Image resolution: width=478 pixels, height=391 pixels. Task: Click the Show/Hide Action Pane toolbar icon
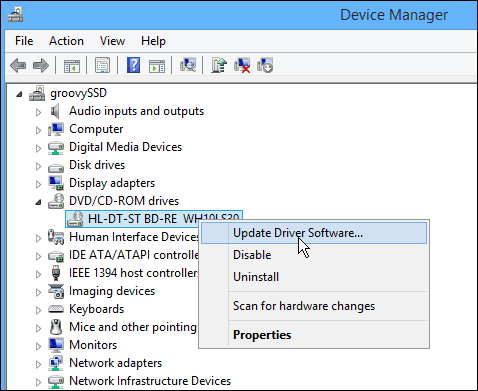pyautogui.click(x=157, y=66)
